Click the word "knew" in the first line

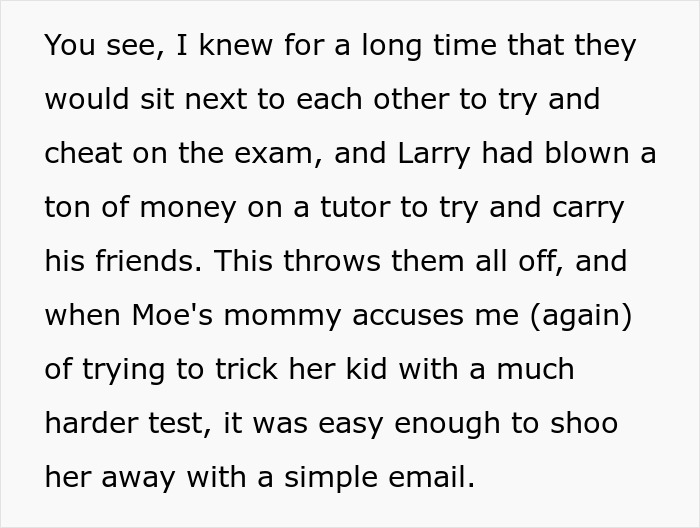click(x=235, y=45)
